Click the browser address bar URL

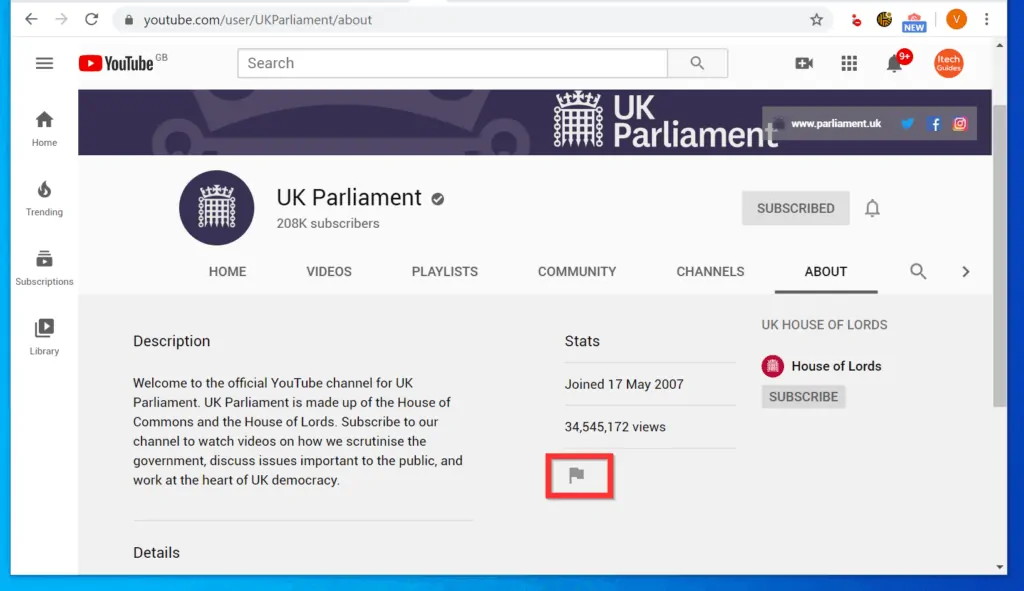tap(258, 20)
